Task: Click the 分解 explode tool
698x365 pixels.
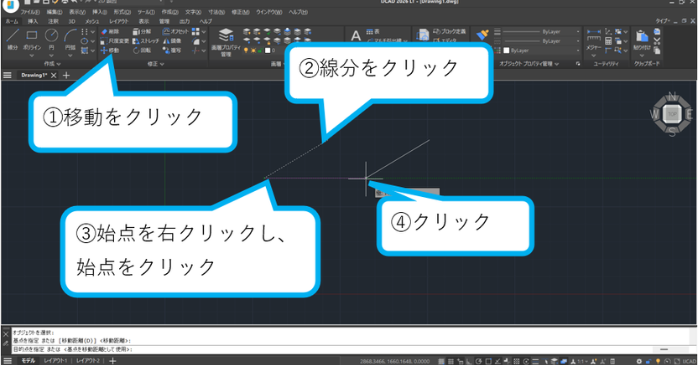Action: pyautogui.click(x=142, y=32)
